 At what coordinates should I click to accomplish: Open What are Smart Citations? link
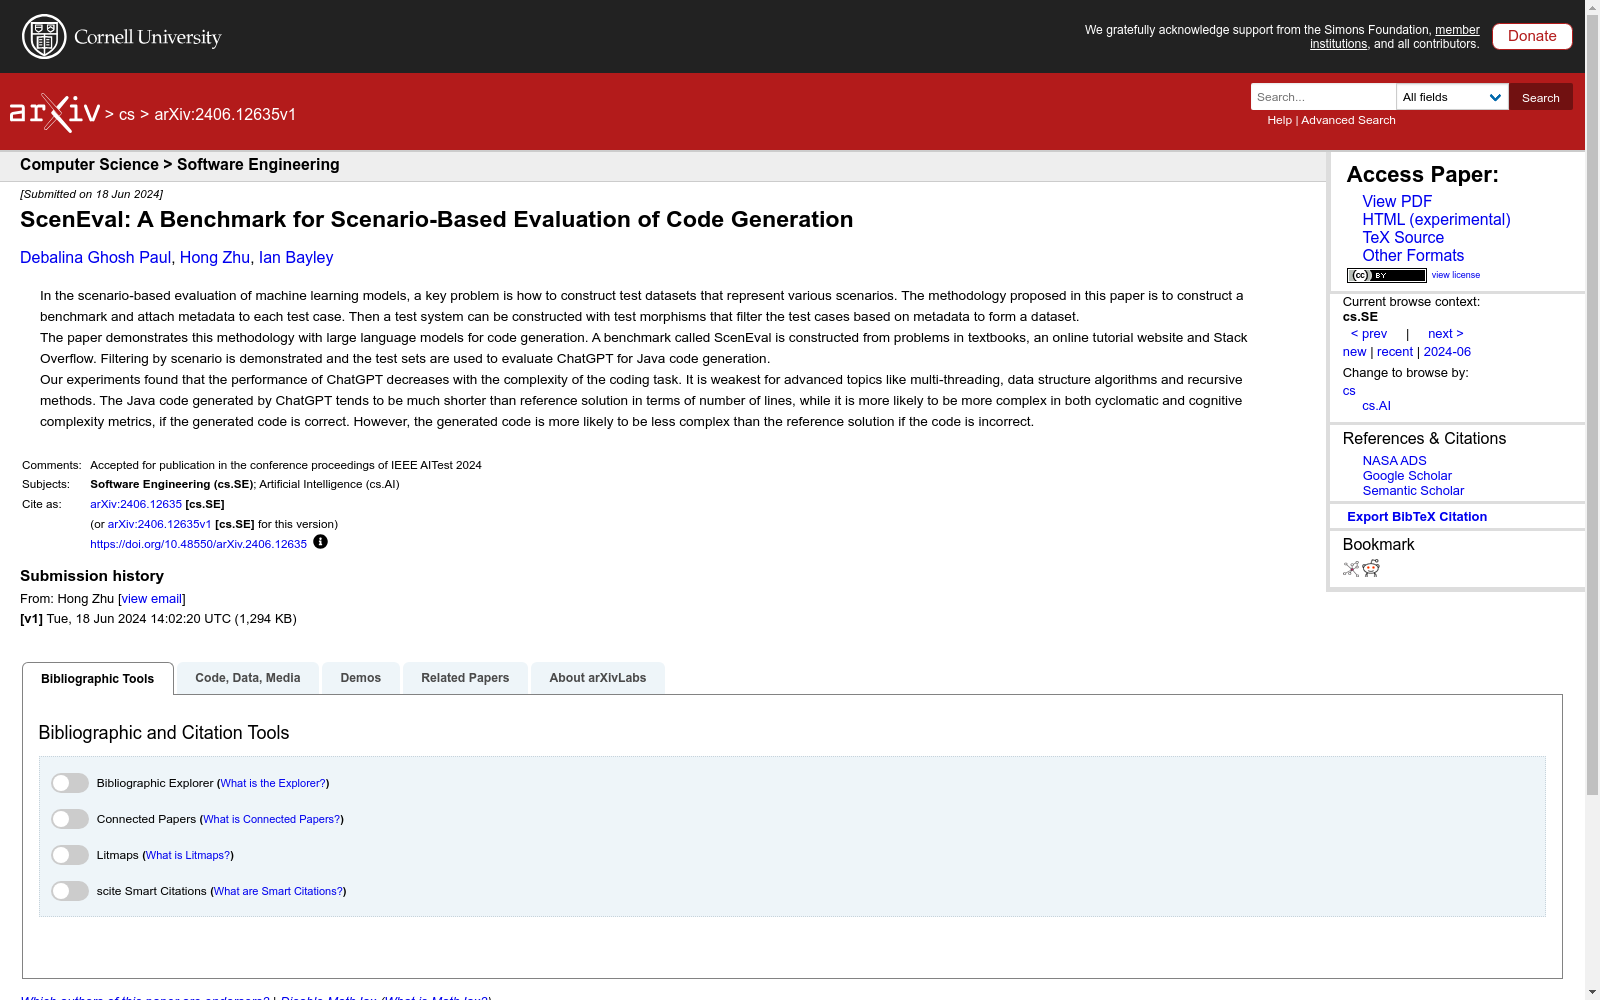278,891
